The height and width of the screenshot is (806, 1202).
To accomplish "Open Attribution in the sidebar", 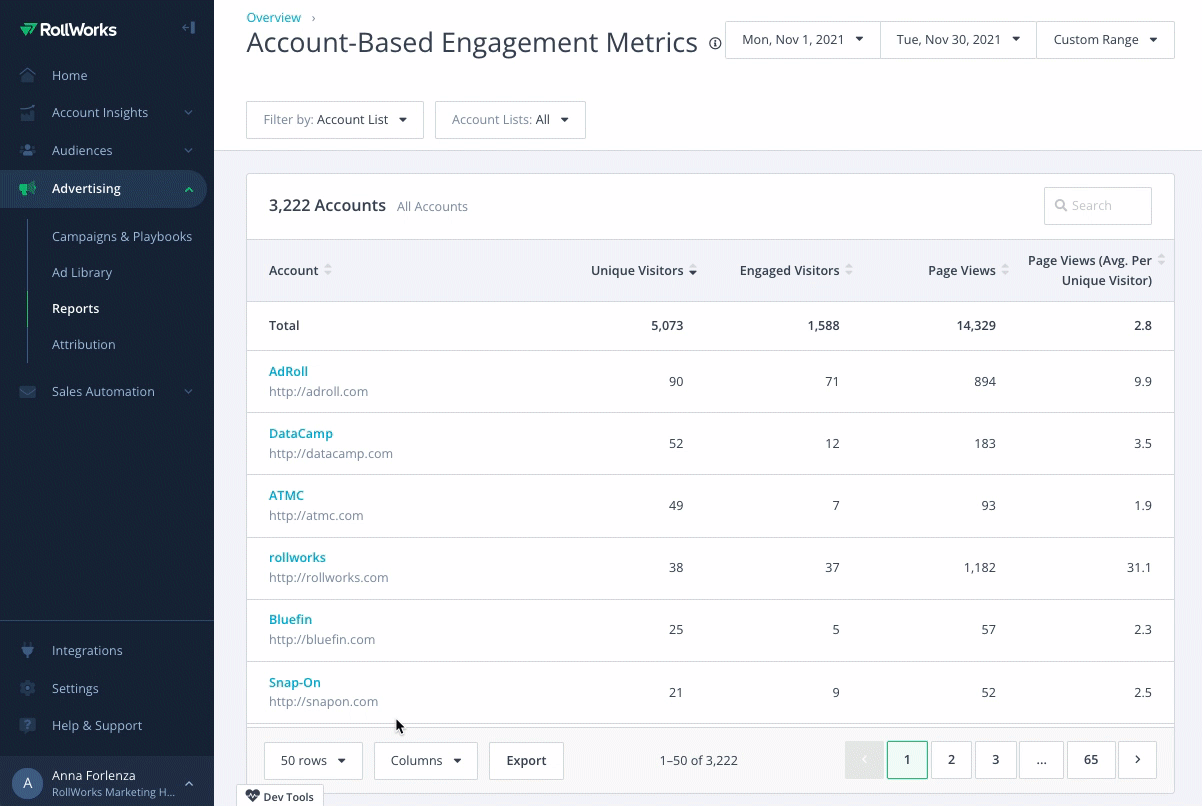I will [x=84, y=345].
